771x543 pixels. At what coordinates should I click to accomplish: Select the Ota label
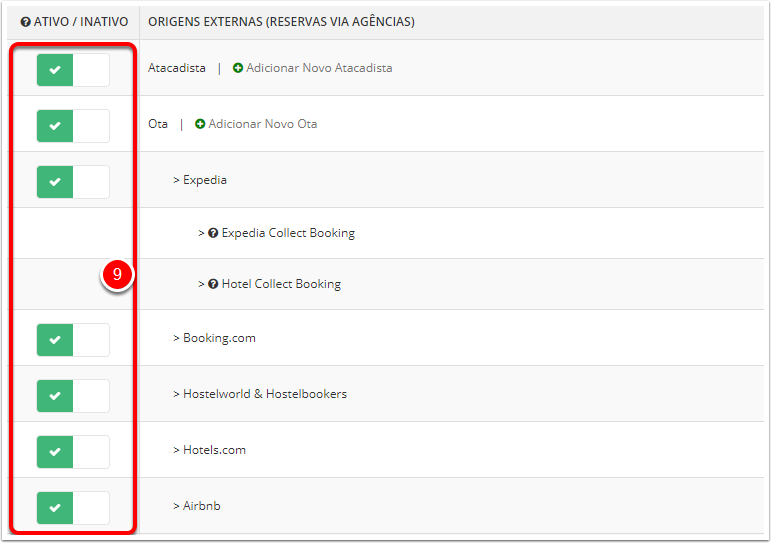[158, 124]
